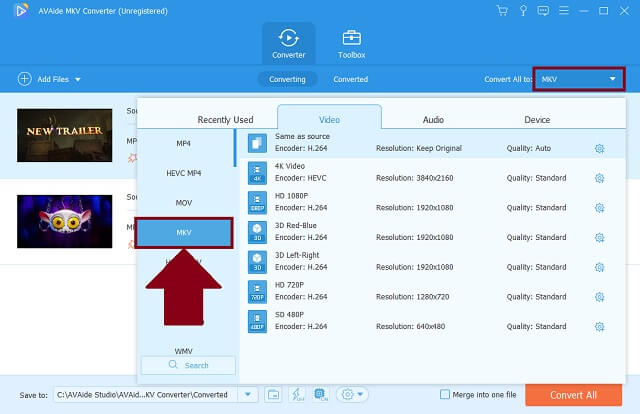Open the Toolbox module
This screenshot has width=640, height=414.
point(351,44)
